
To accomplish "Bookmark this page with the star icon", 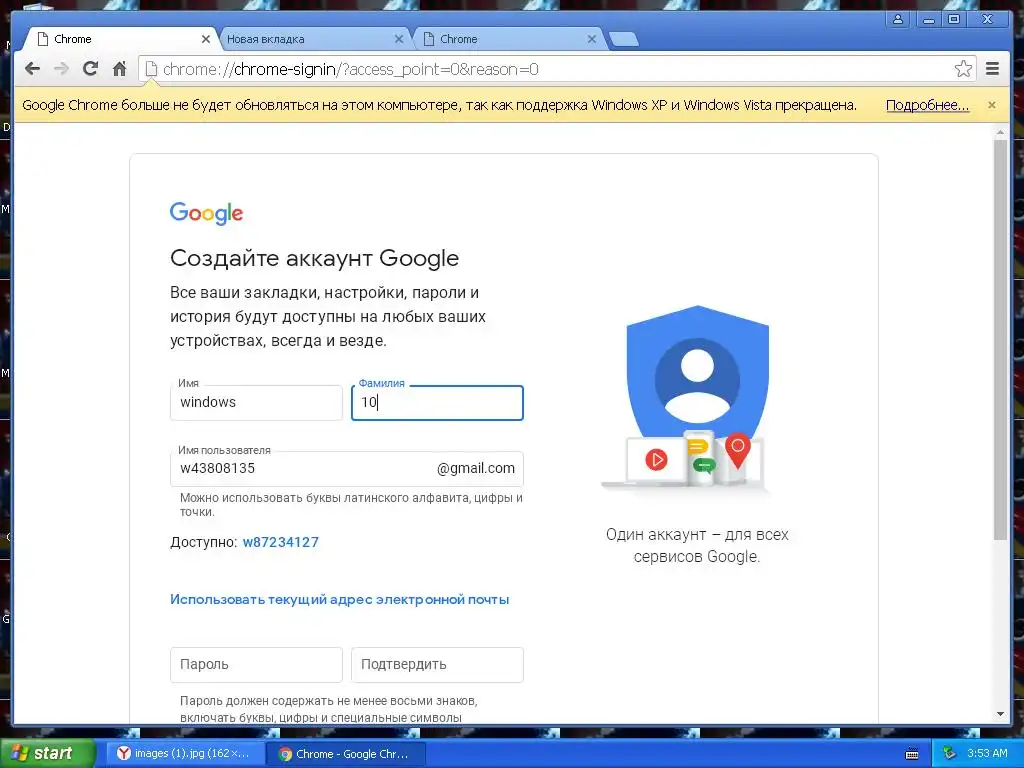I will [x=963, y=69].
